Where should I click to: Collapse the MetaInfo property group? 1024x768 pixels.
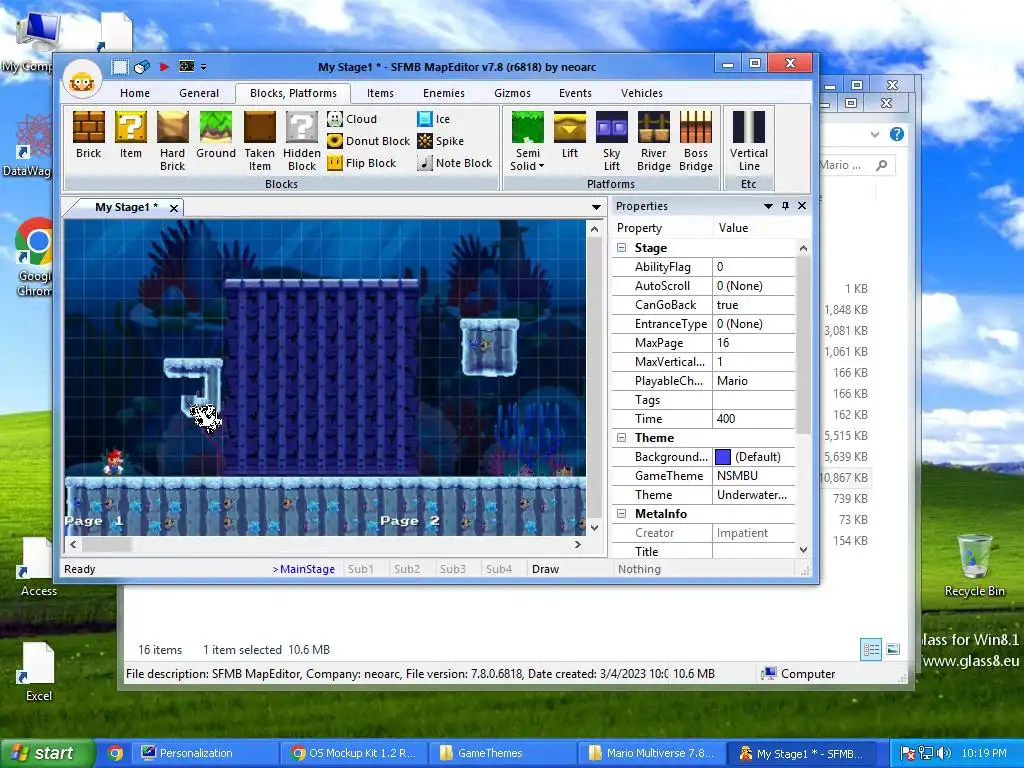[622, 514]
